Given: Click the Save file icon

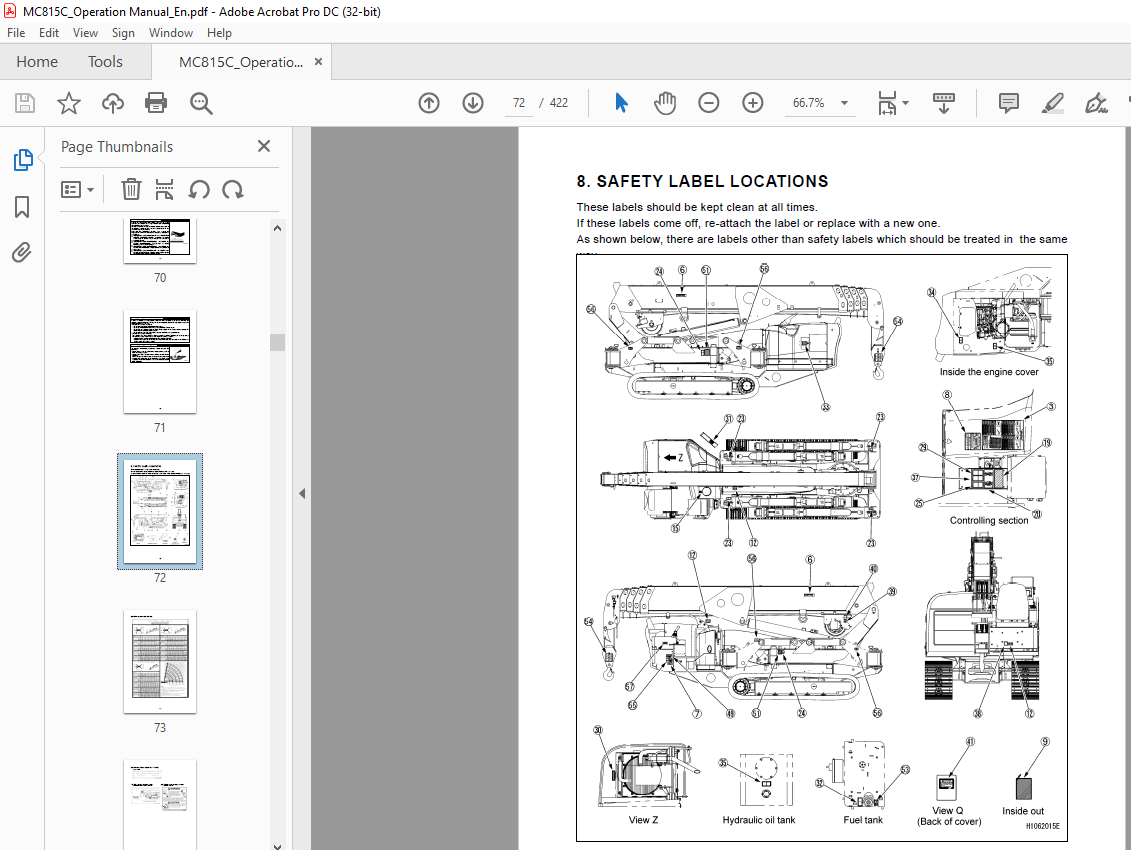Looking at the screenshot, I should [x=25, y=103].
